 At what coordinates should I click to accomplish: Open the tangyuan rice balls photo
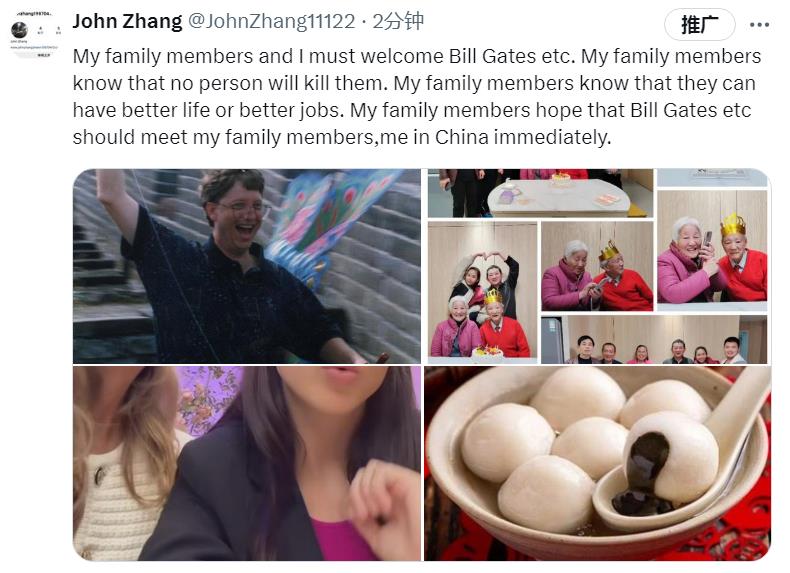(x=598, y=463)
